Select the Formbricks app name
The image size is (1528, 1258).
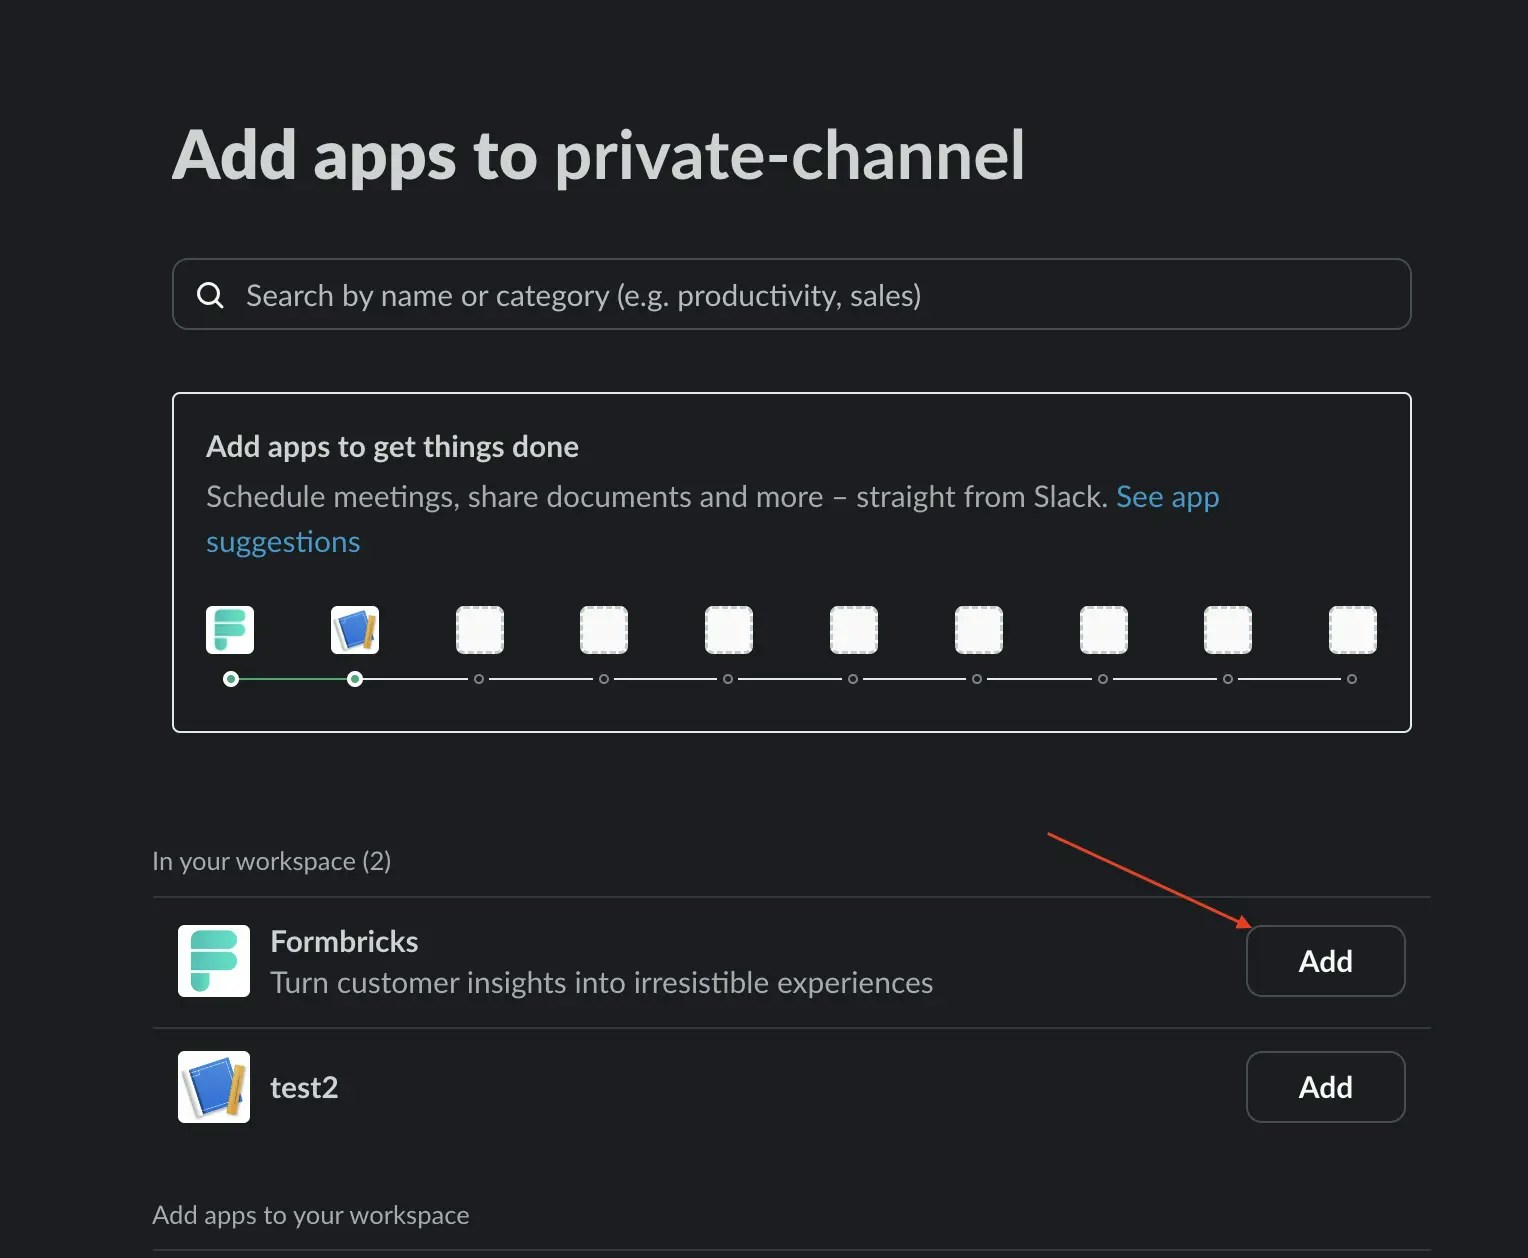344,941
